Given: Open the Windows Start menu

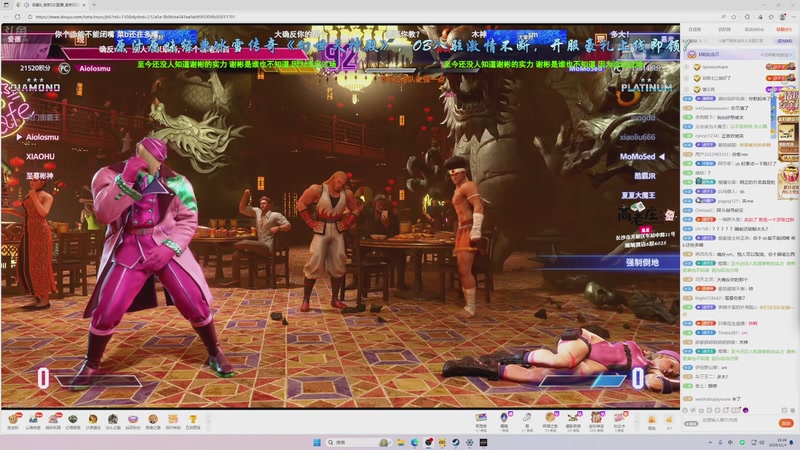Looking at the screenshot, I should [317, 442].
